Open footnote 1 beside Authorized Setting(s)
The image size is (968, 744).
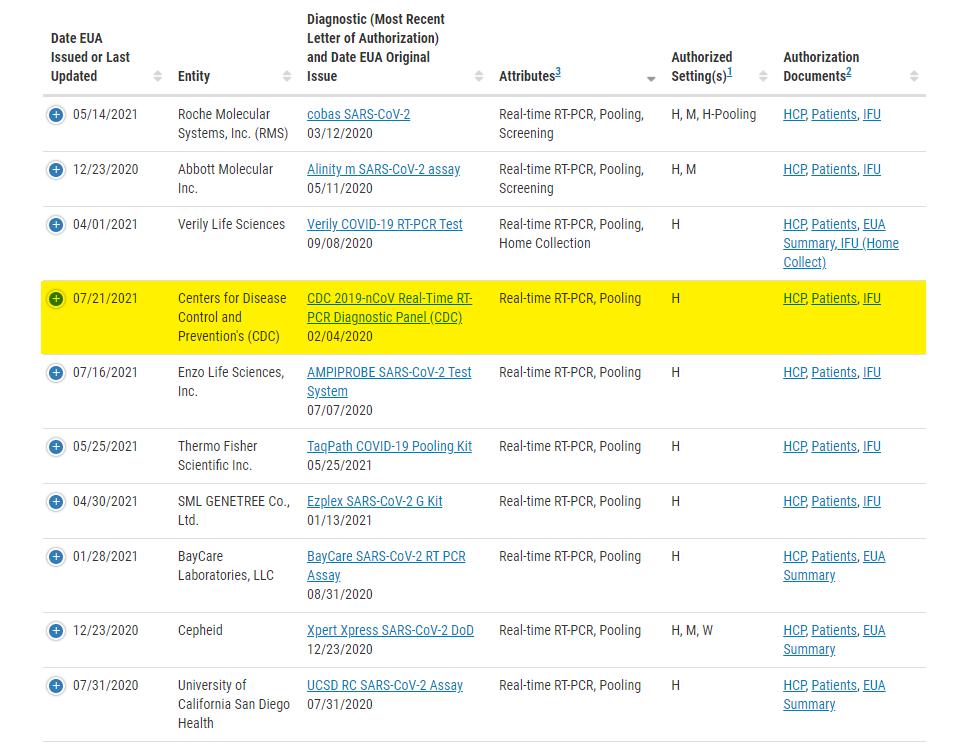click(x=729, y=72)
